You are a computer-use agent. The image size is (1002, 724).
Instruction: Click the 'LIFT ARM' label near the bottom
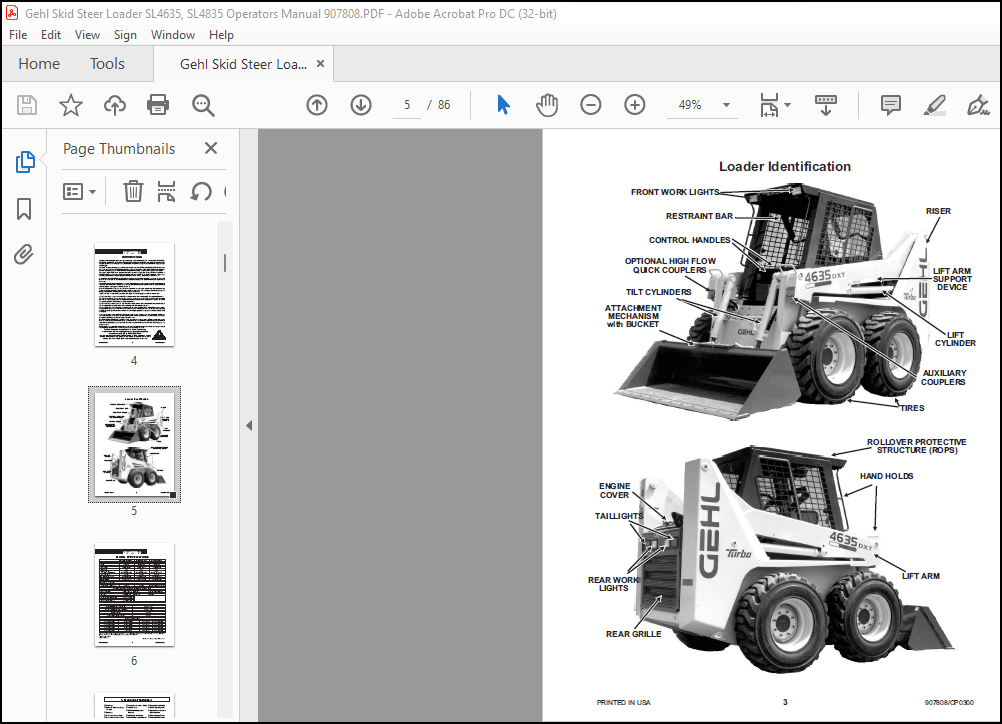[920, 576]
